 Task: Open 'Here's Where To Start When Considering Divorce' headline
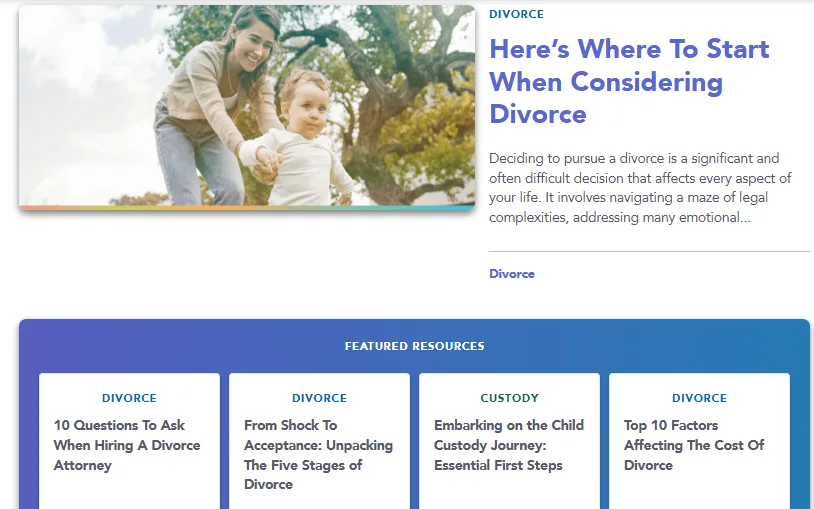pyautogui.click(x=628, y=81)
